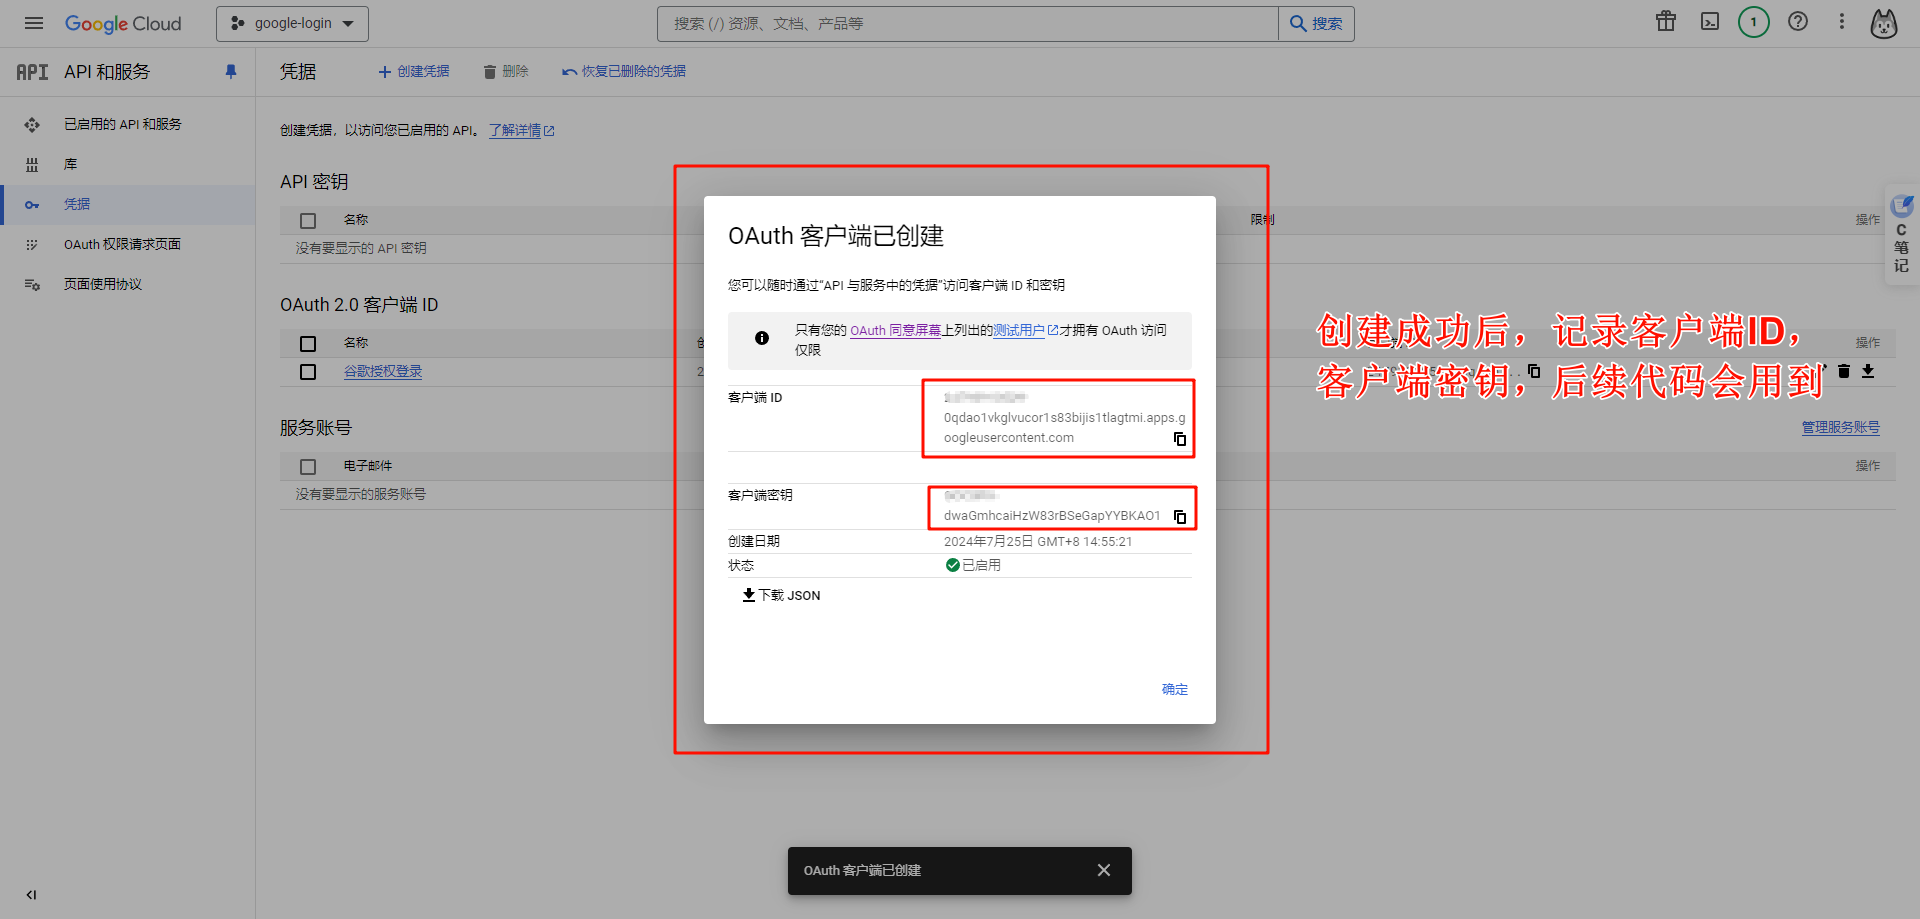Click the 搜索 search button

click(1316, 23)
